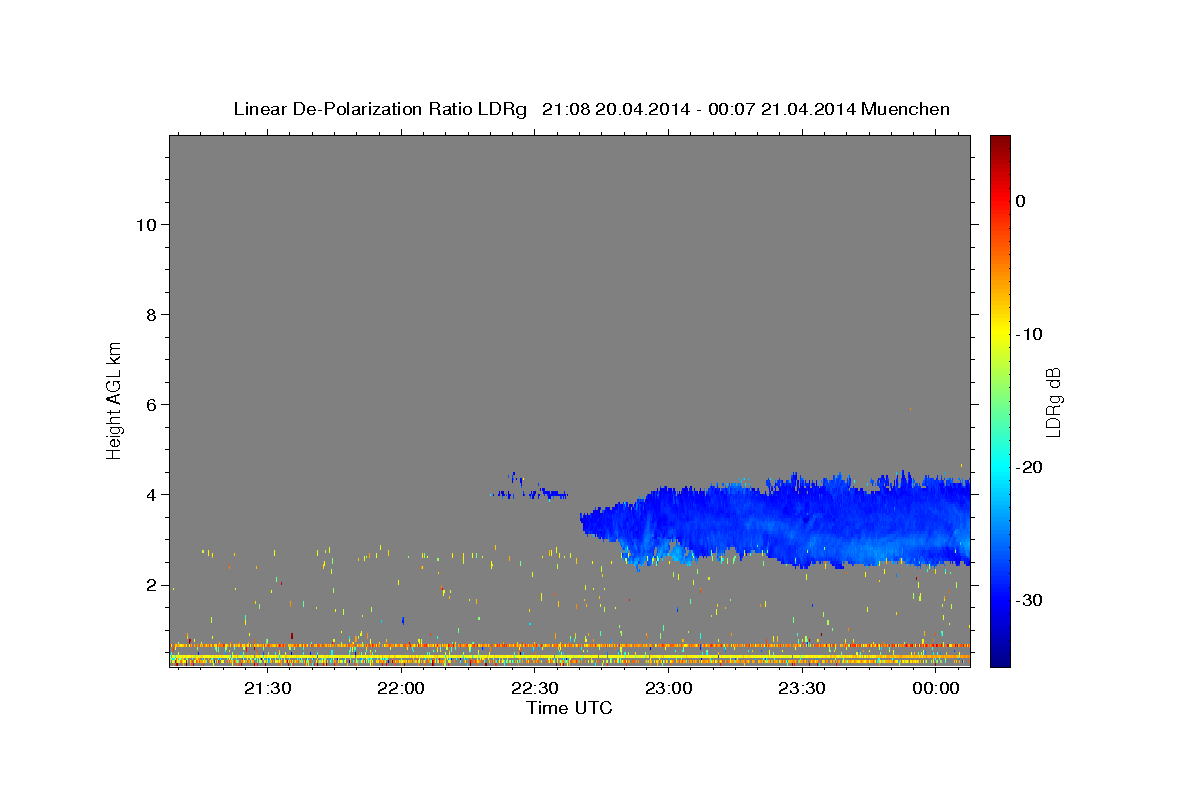Click the plot title text
This screenshot has height=800, width=1200.
592,109
